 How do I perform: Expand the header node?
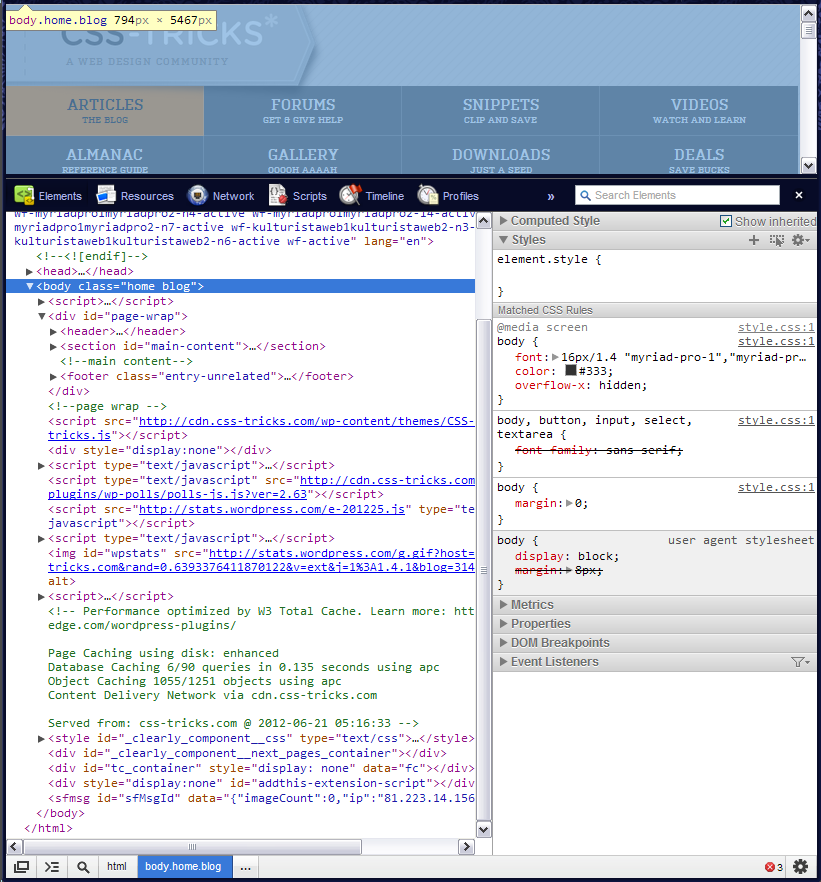(53, 332)
